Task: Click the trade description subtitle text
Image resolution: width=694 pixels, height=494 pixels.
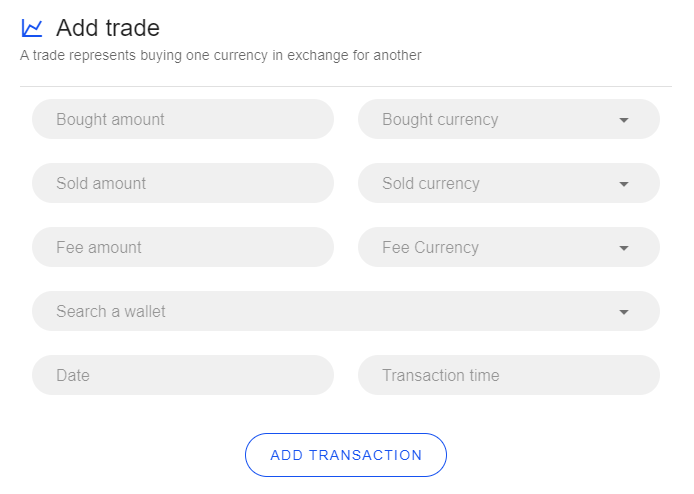Action: (220, 55)
